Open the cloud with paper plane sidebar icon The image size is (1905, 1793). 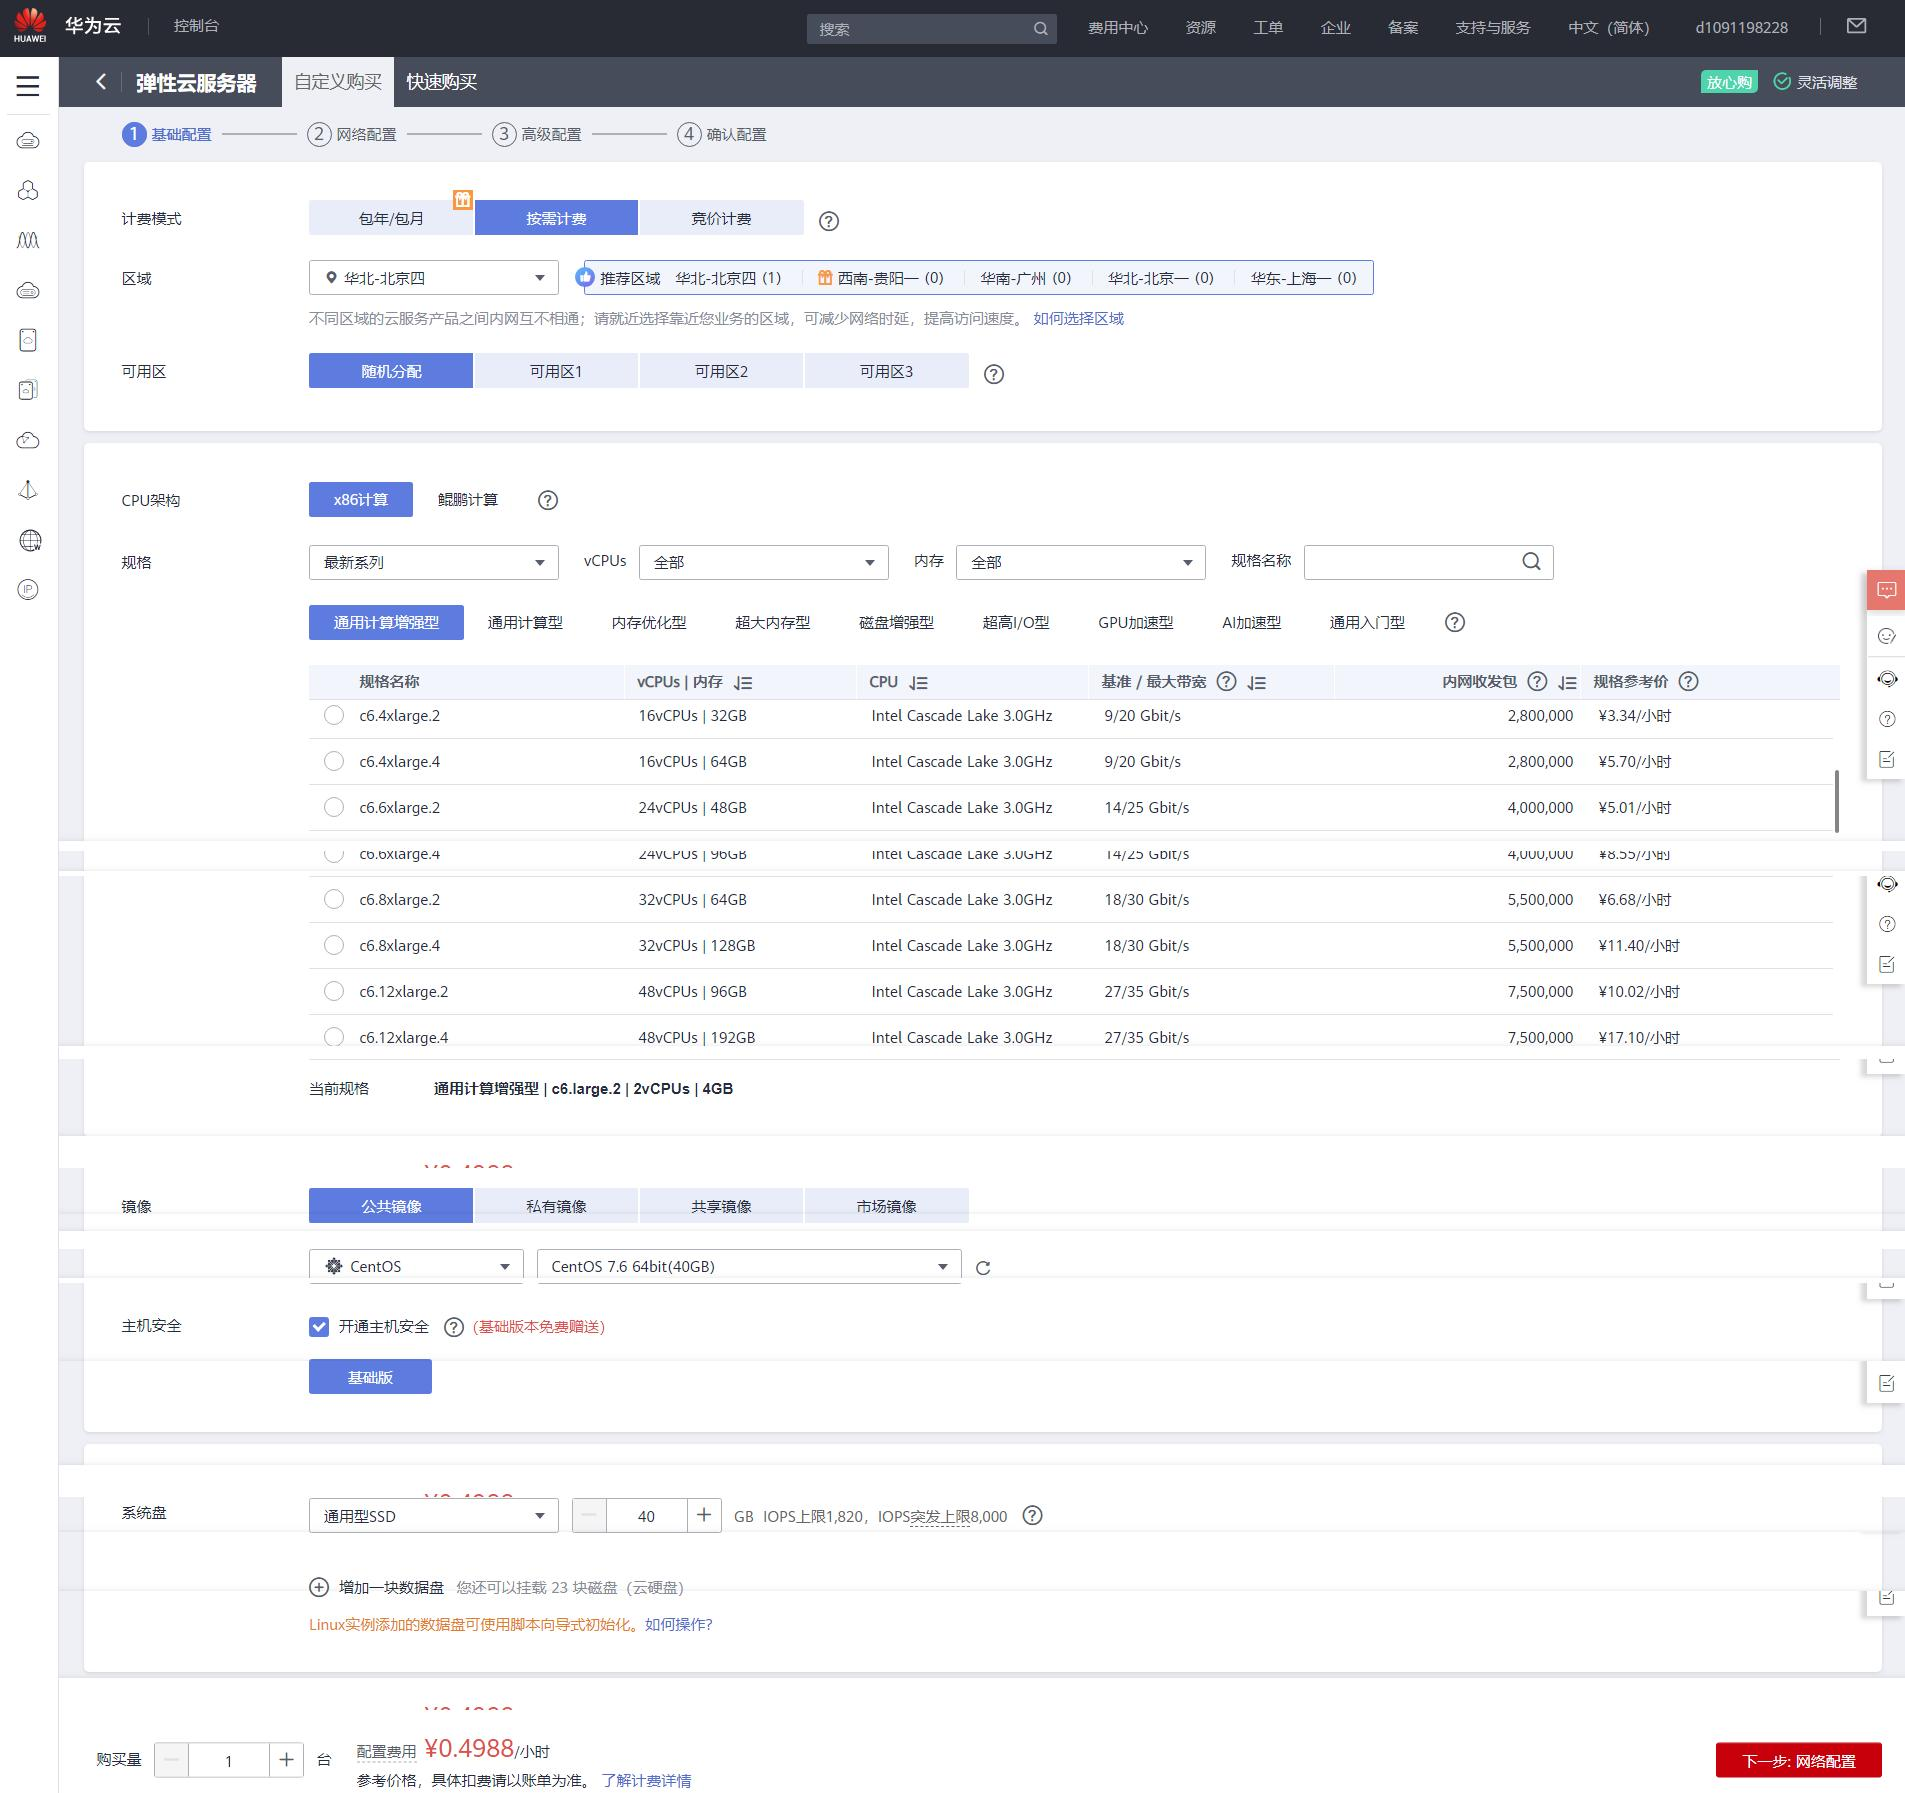pyautogui.click(x=28, y=440)
